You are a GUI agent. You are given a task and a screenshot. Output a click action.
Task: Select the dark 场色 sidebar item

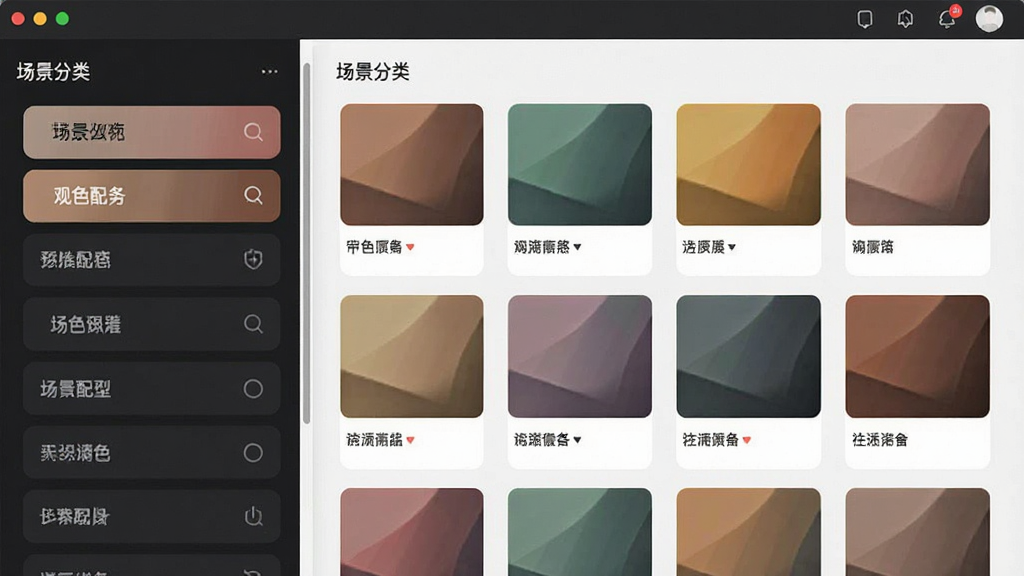[x=152, y=324]
